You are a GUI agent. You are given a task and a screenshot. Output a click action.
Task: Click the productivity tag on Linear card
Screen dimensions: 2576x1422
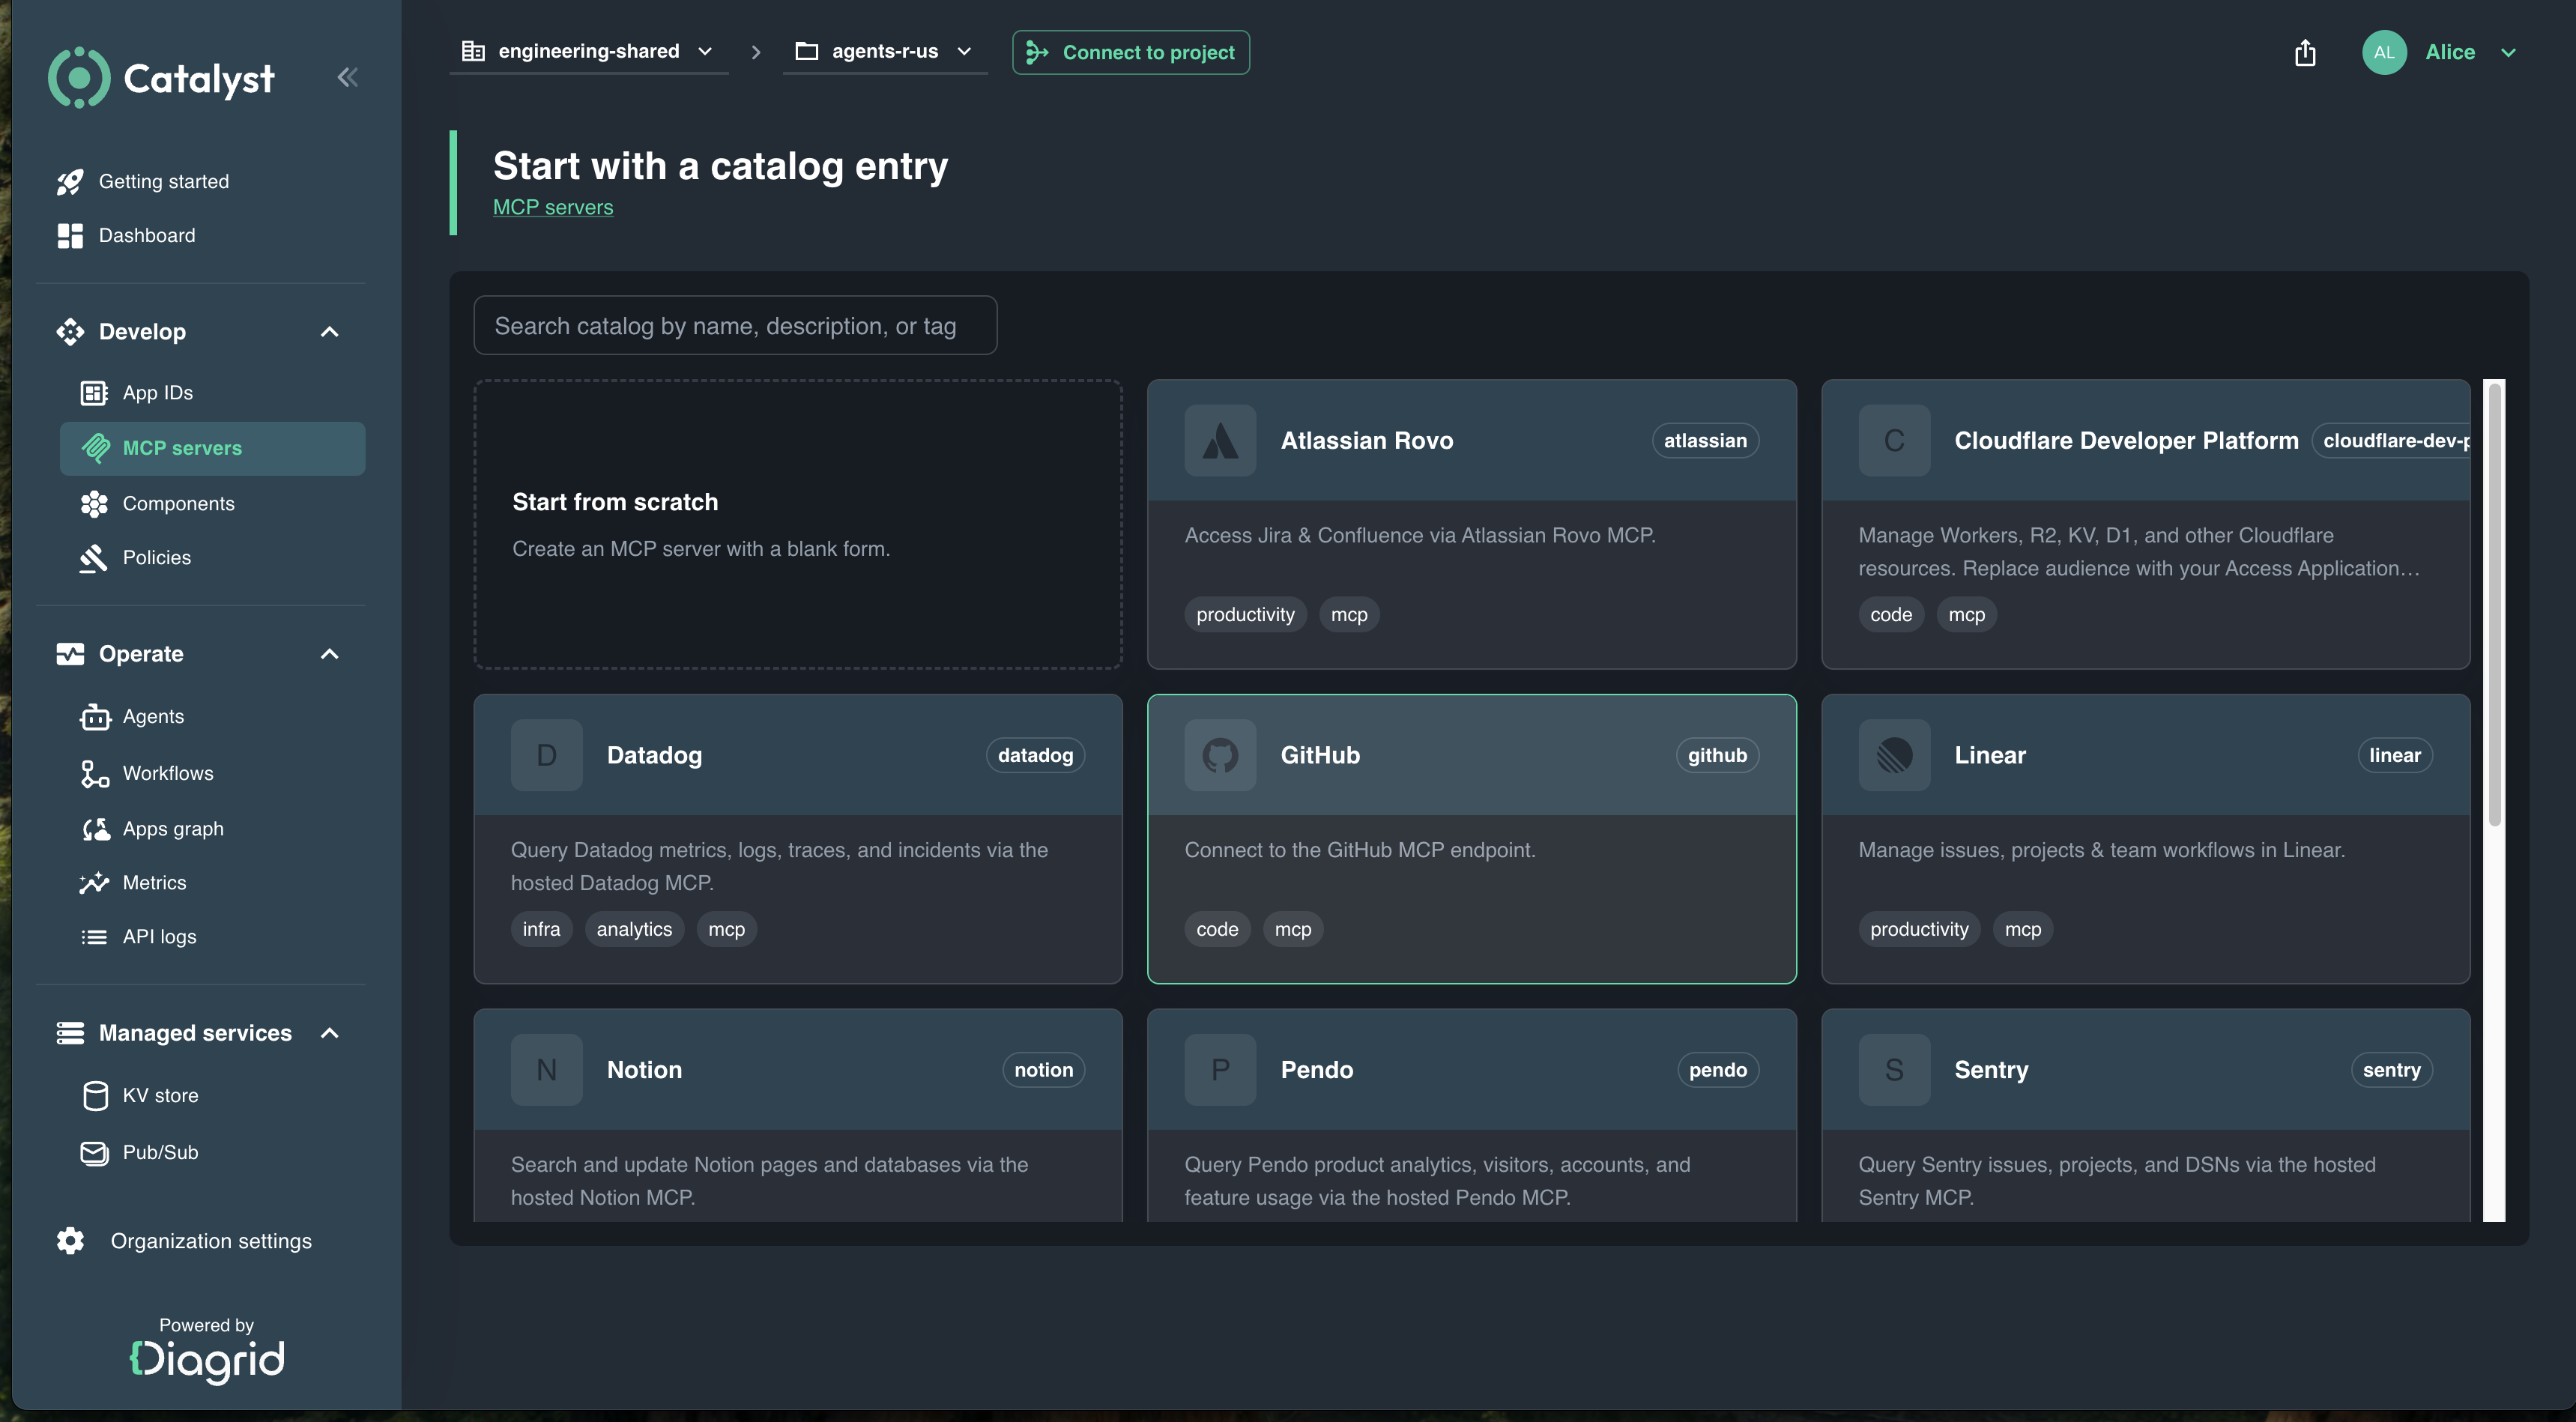click(x=1919, y=929)
